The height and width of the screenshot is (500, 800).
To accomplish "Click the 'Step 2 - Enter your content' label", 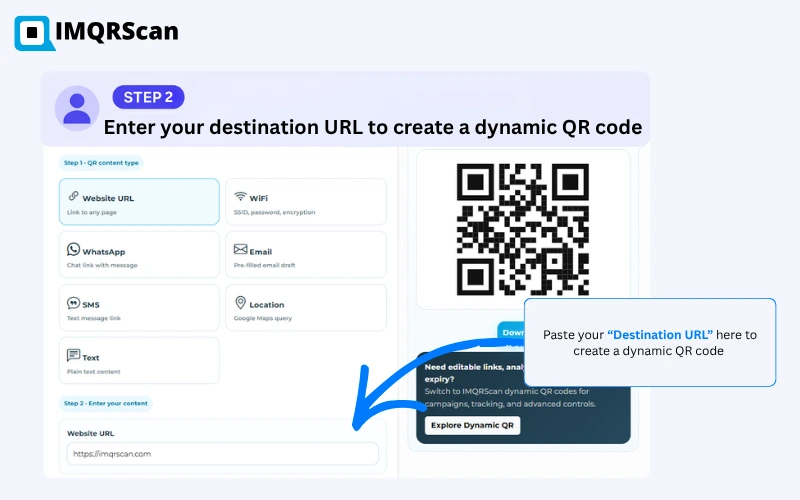I will click(106, 403).
